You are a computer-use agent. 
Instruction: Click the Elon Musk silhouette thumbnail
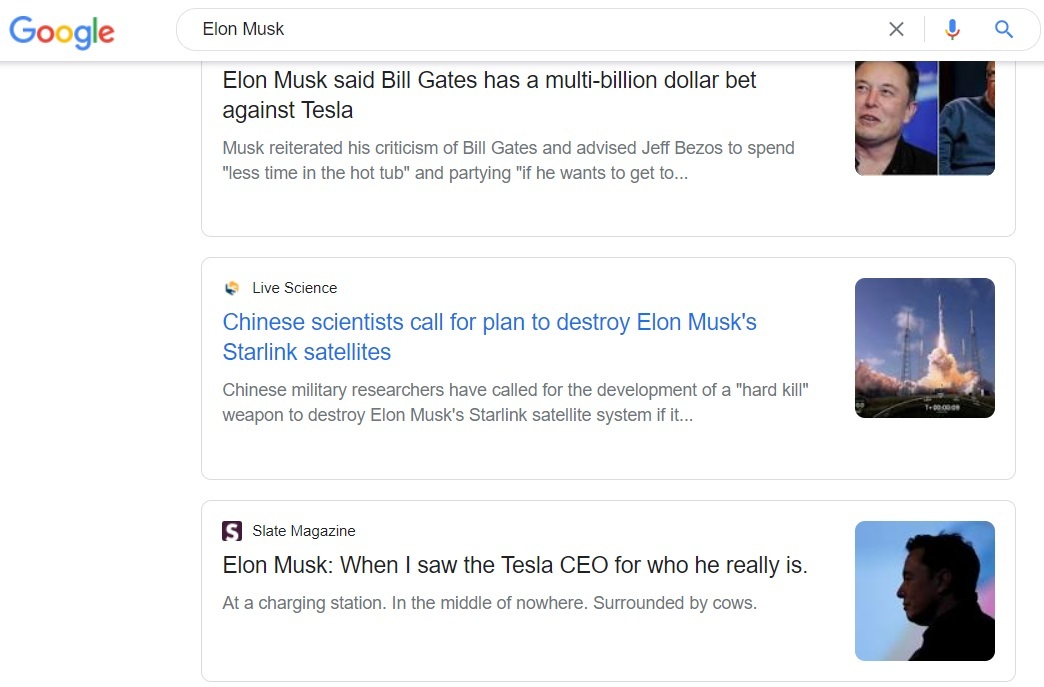coord(924,591)
